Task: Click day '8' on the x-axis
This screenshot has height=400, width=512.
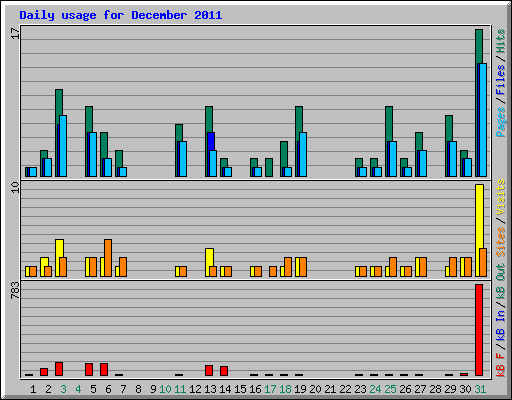Action: (138, 389)
